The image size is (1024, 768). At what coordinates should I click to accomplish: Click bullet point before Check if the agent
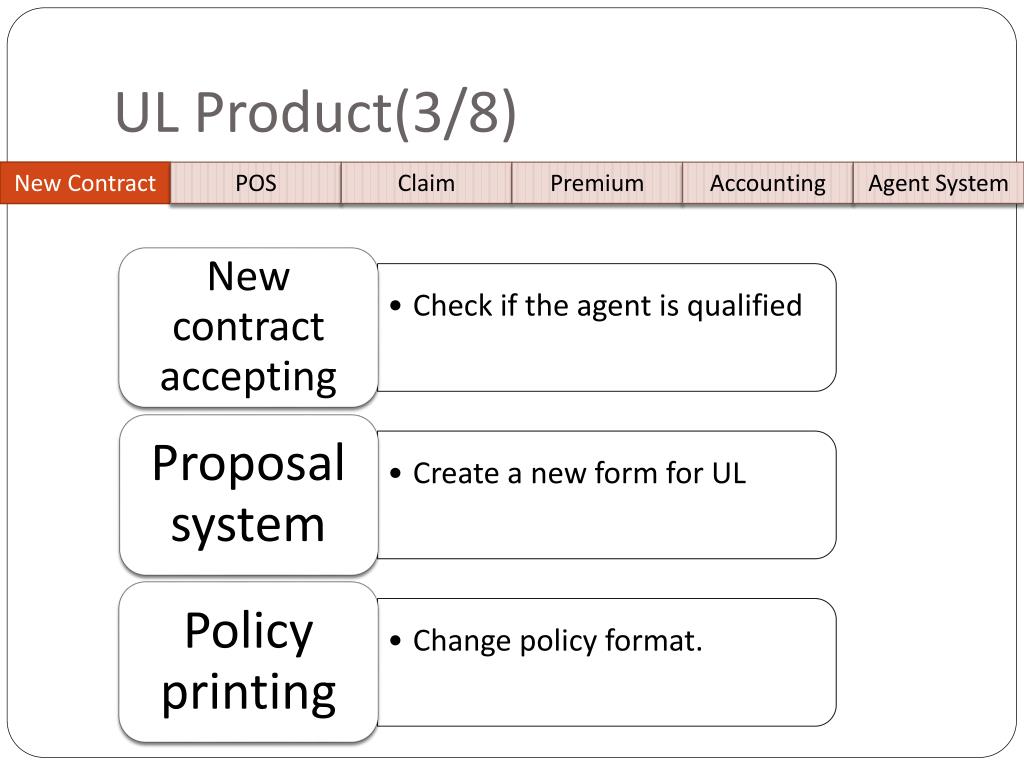(395, 306)
